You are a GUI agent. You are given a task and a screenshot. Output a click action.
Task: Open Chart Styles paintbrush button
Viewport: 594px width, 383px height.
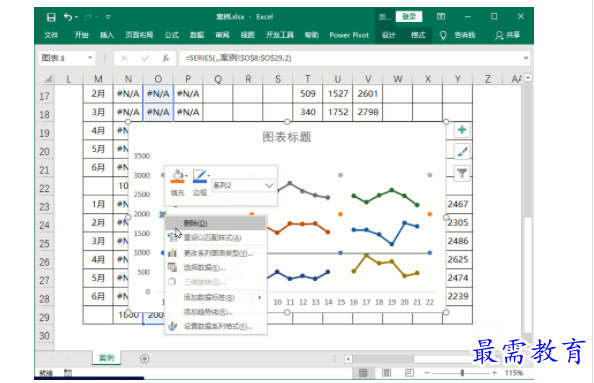[x=462, y=152]
